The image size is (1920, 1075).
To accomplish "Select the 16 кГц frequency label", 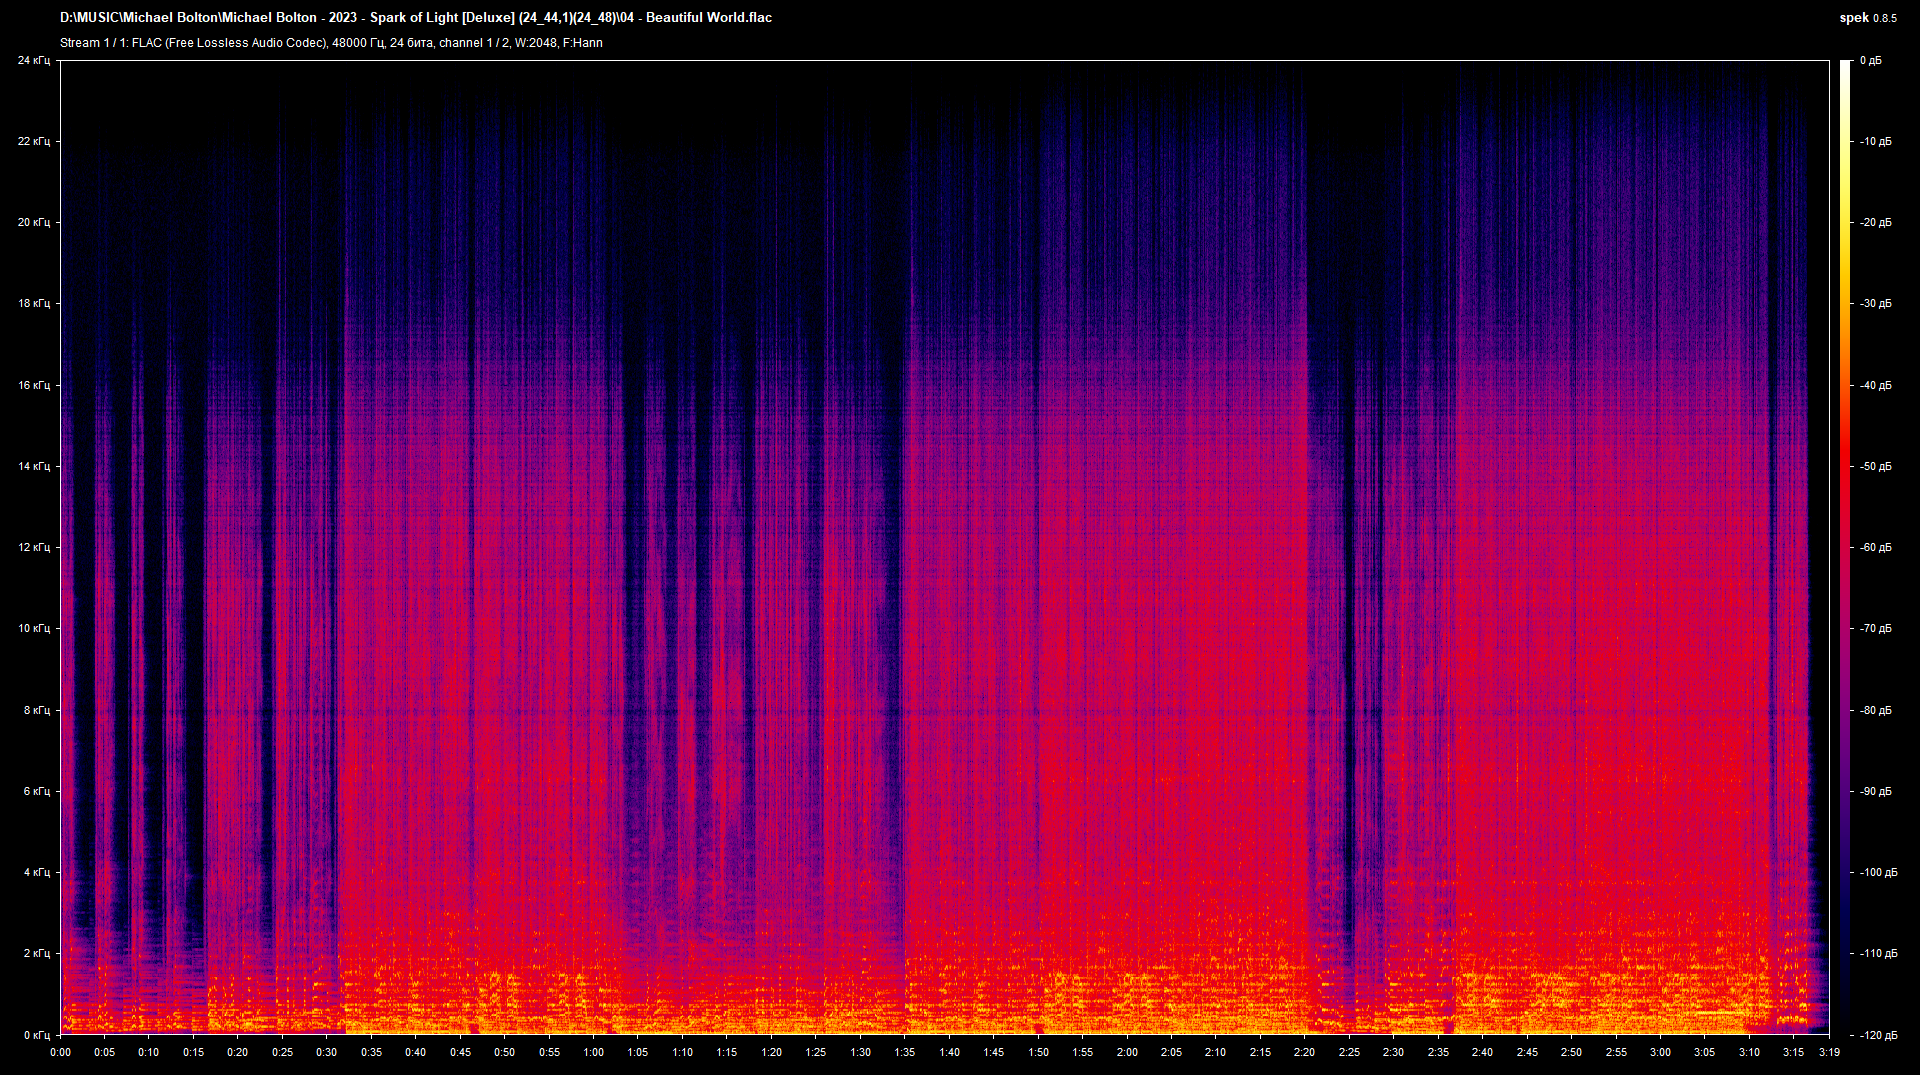I will [x=33, y=385].
